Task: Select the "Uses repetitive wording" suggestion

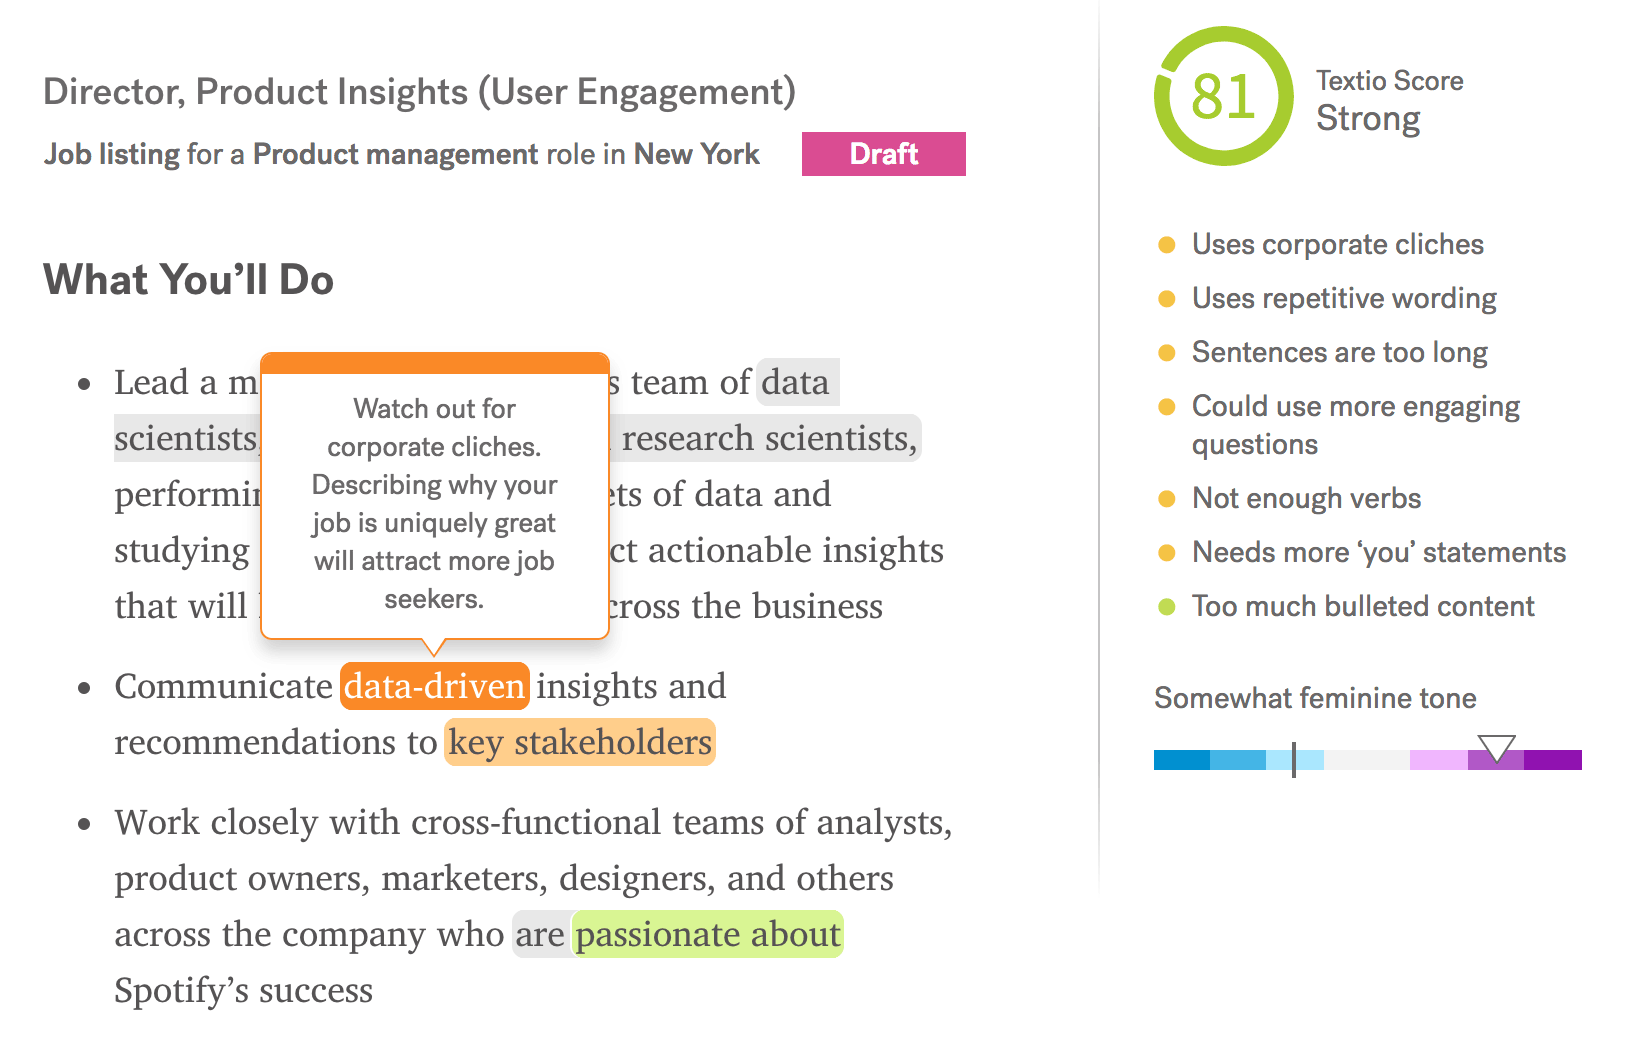Action: pos(1343,298)
